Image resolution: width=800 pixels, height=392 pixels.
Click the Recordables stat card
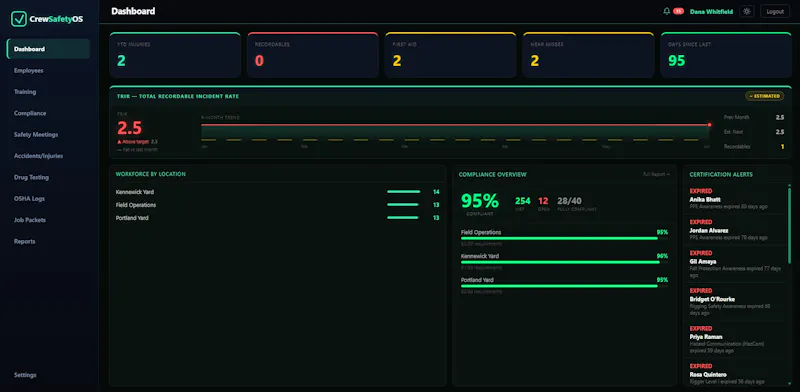point(313,55)
